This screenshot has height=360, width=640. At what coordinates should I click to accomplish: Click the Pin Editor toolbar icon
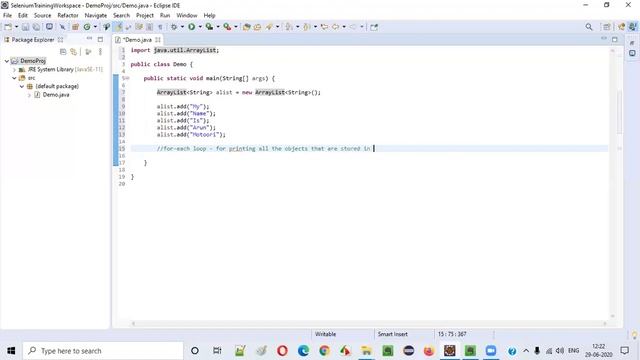(374, 27)
